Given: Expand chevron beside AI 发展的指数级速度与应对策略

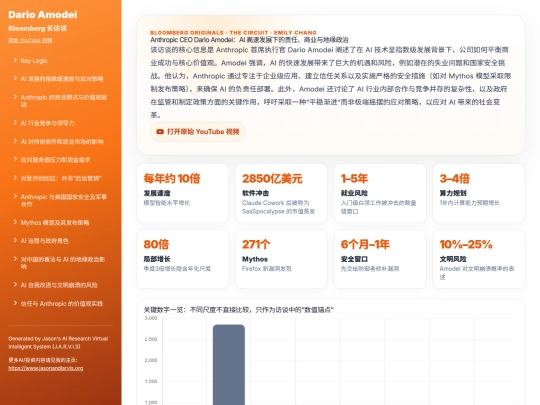Looking at the screenshot, I should (x=15, y=79).
